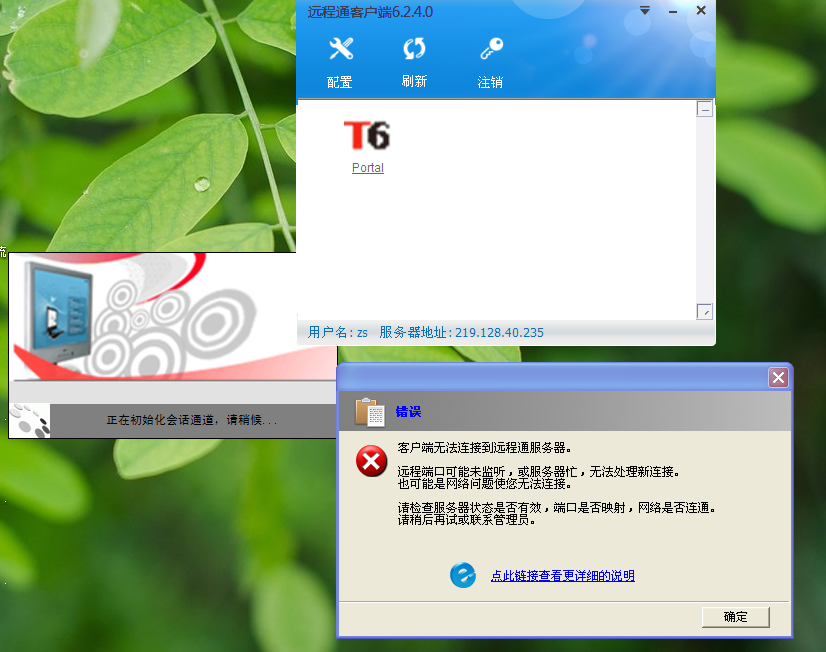Click the 刷新 refresh icon
Viewport: 826px width, 652px height.
pyautogui.click(x=414, y=48)
